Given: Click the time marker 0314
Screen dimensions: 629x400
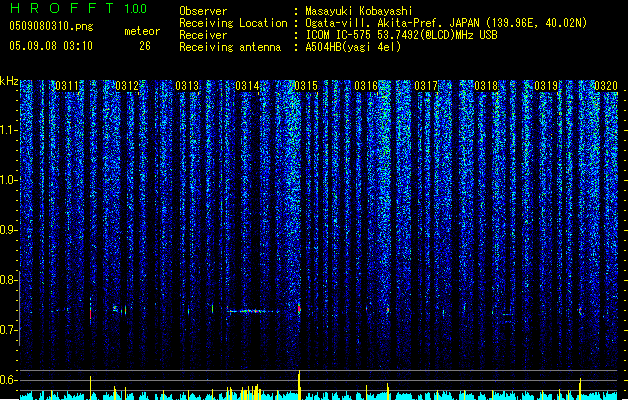Looking at the screenshot, I should tap(247, 86).
